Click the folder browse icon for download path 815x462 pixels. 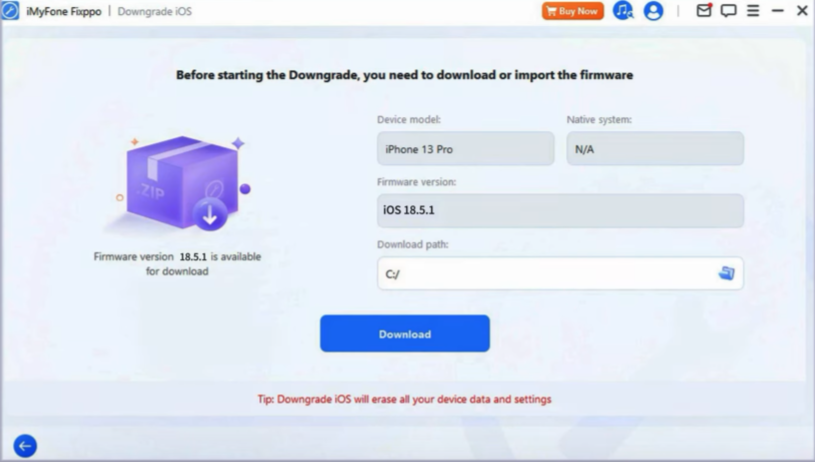click(727, 273)
